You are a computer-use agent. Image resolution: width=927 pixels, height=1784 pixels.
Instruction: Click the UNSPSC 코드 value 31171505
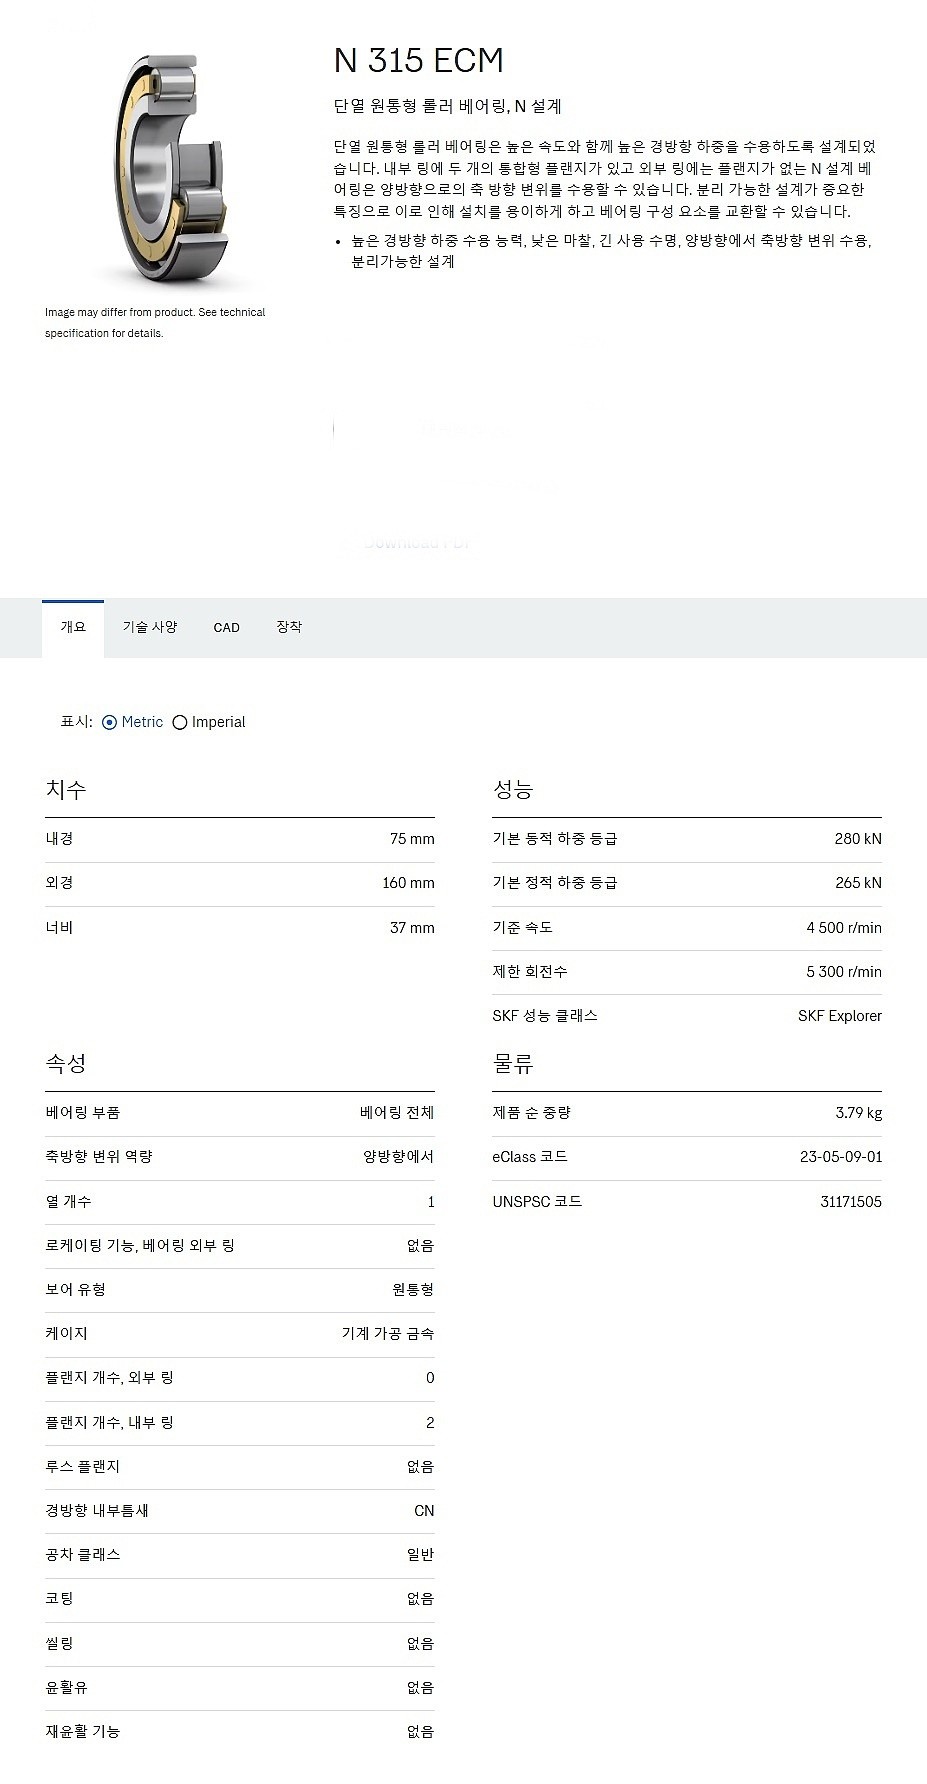coord(851,1202)
